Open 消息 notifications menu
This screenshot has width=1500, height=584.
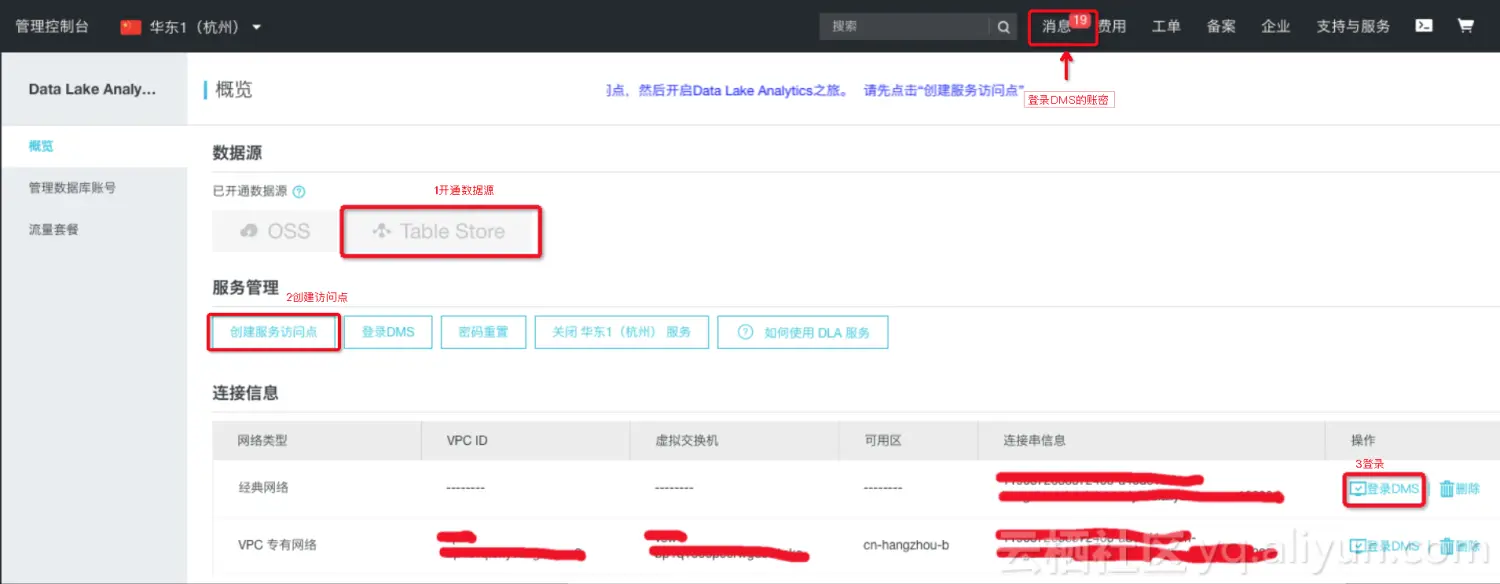point(1057,27)
